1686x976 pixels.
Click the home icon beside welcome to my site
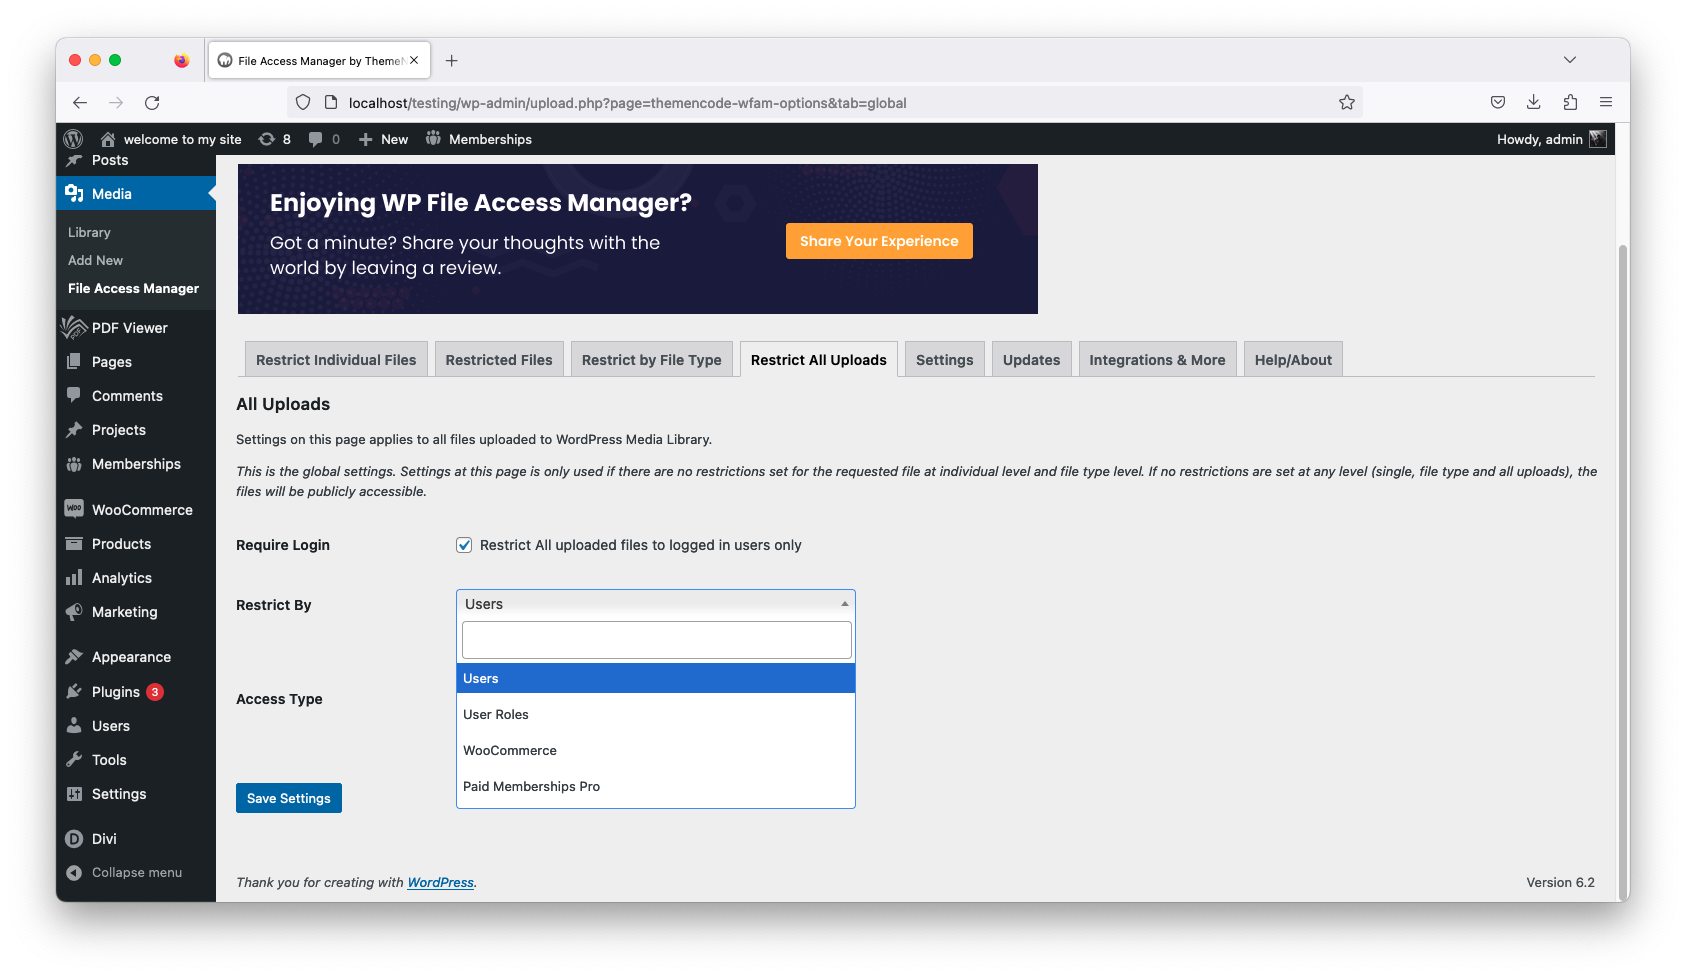click(108, 139)
